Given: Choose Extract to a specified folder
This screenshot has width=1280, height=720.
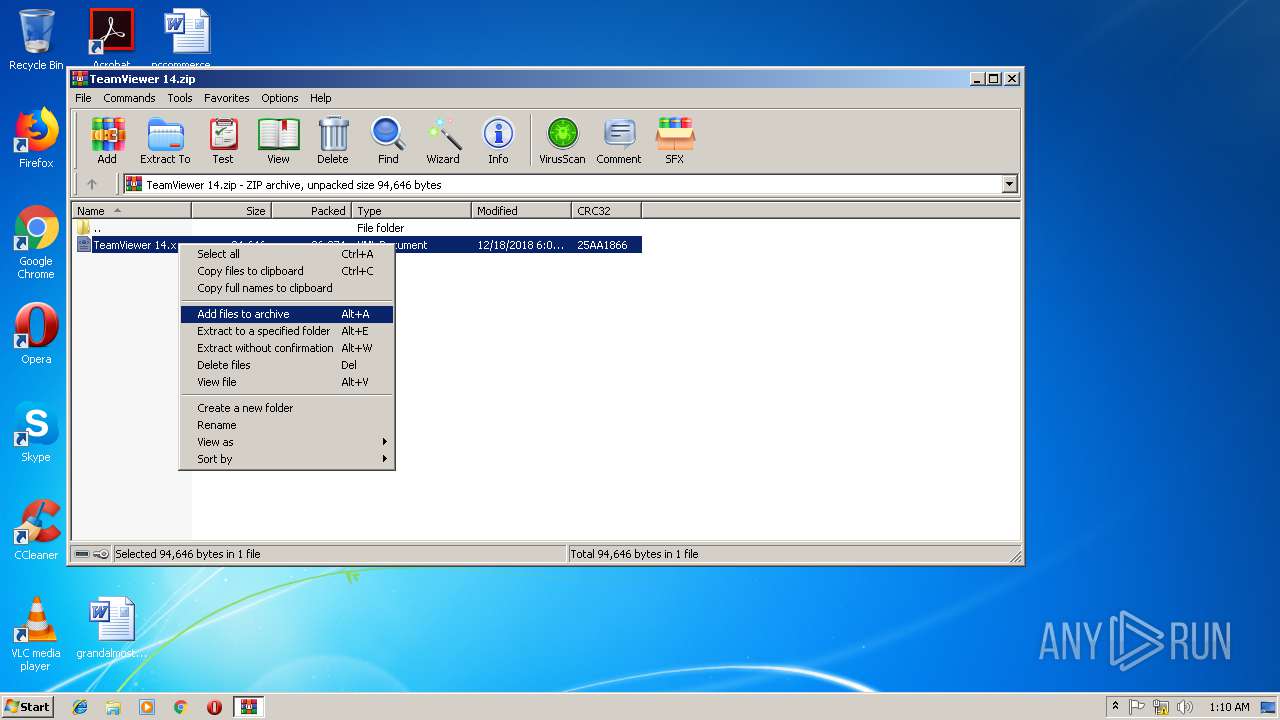Looking at the screenshot, I should click(x=287, y=331).
